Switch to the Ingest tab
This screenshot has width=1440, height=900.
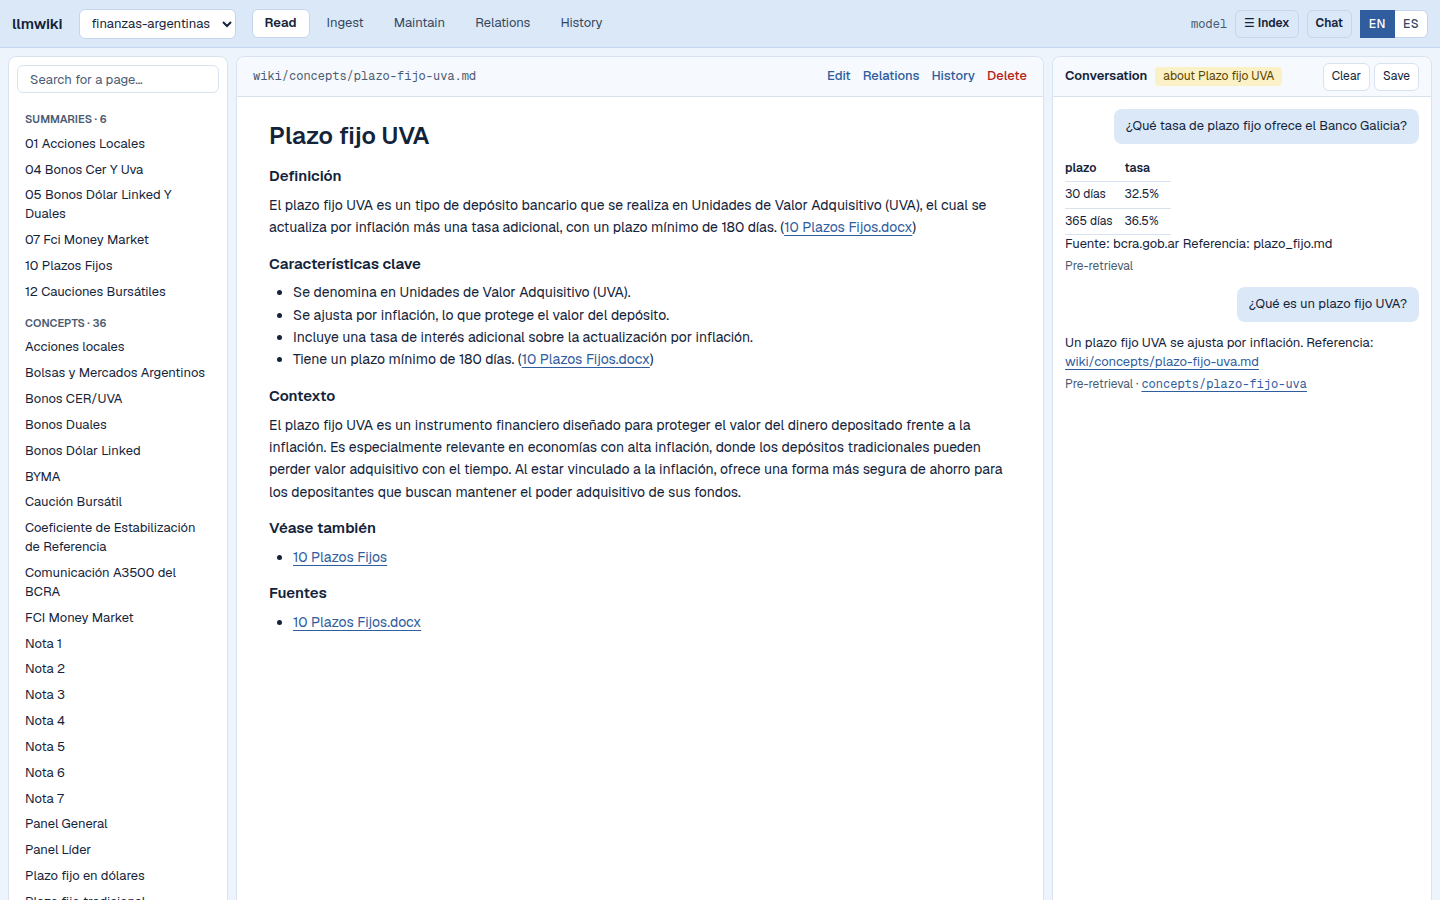click(x=345, y=23)
